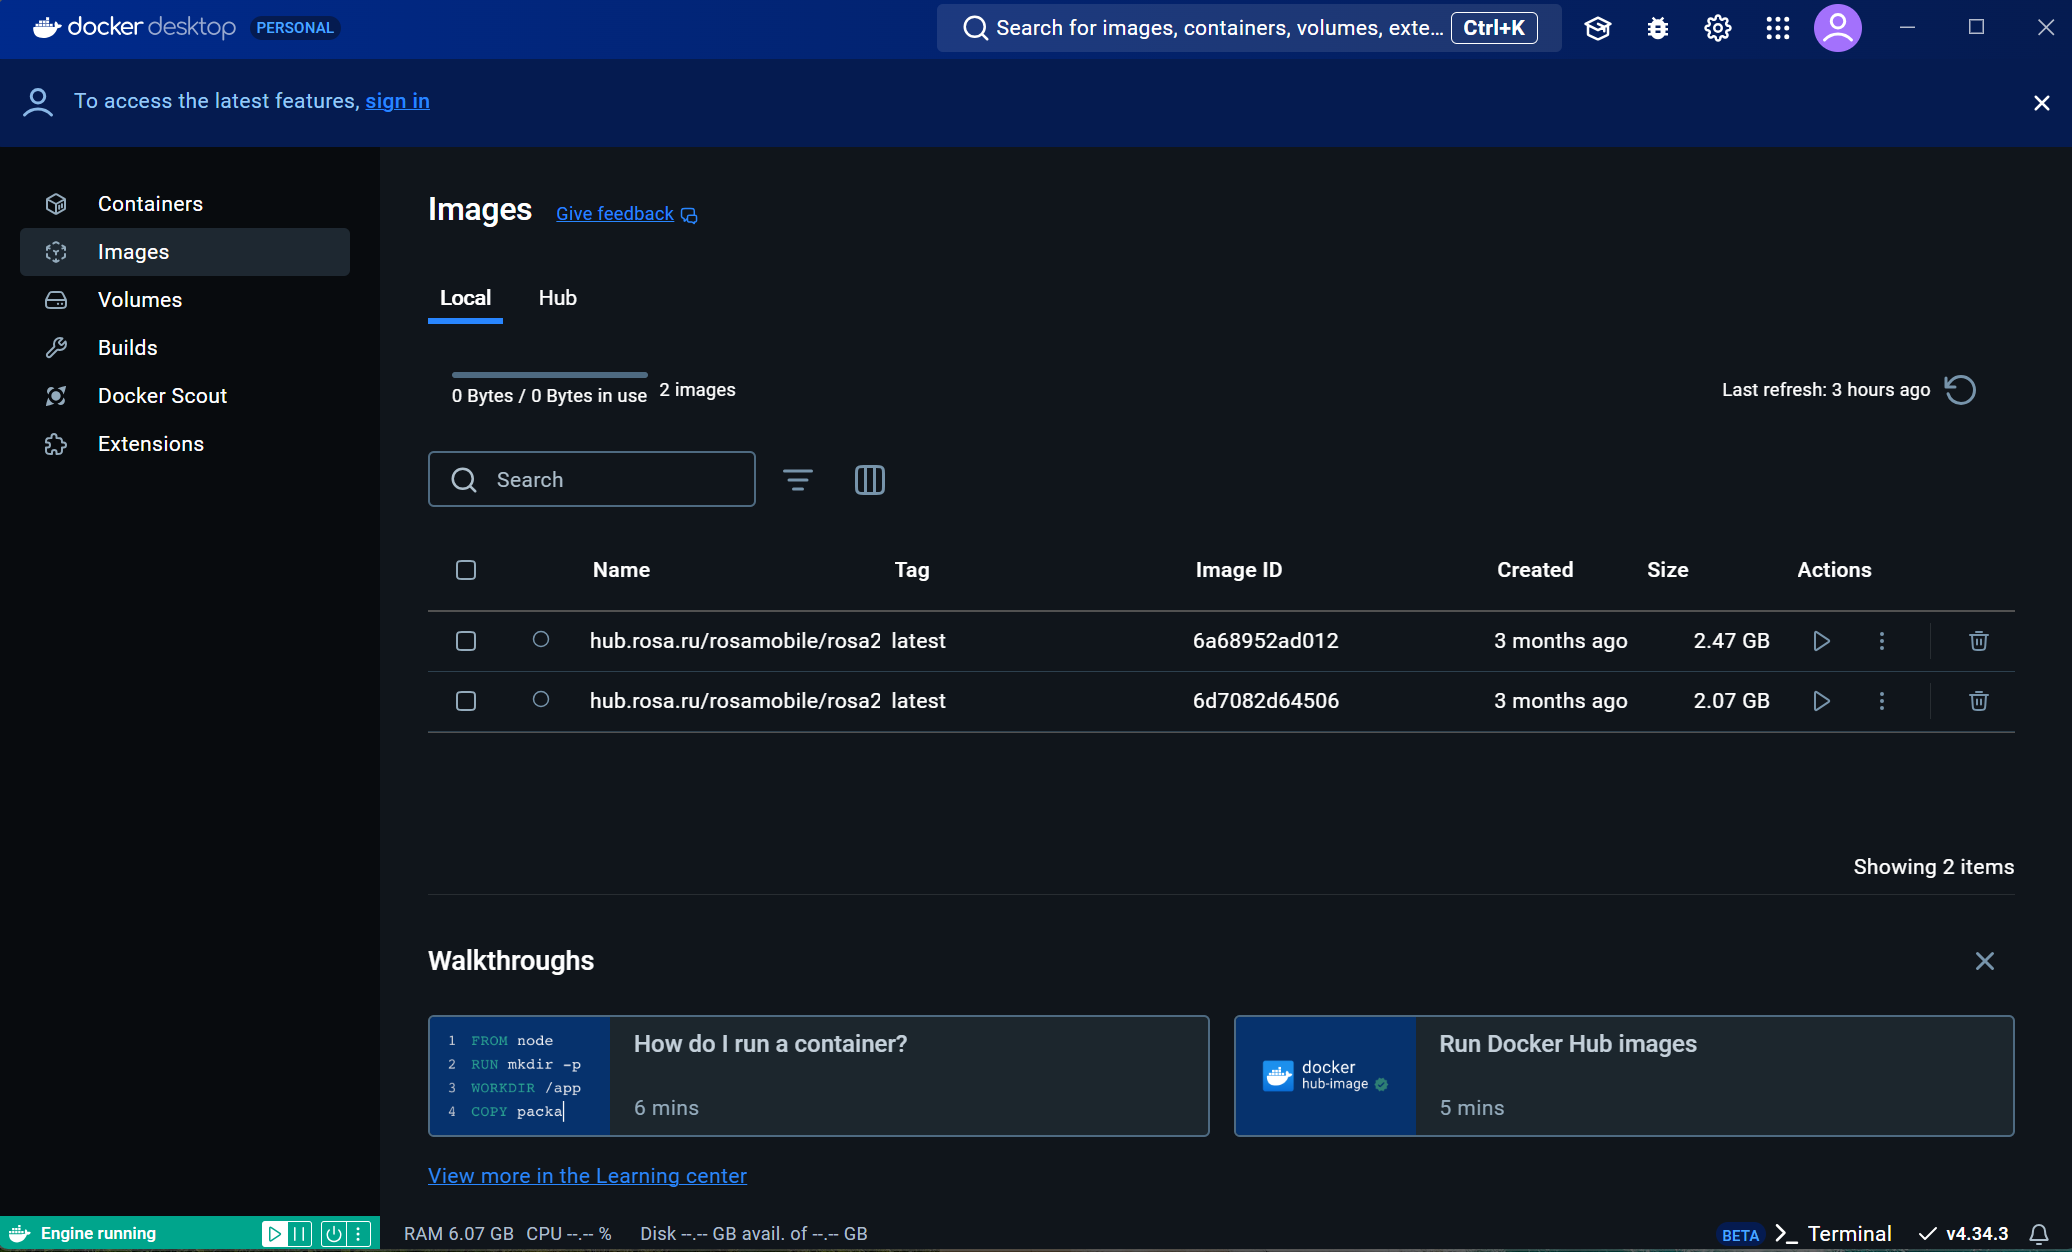This screenshot has height=1252, width=2072.
Task: Select checkbox for the 2.47 GB image
Action: point(466,641)
